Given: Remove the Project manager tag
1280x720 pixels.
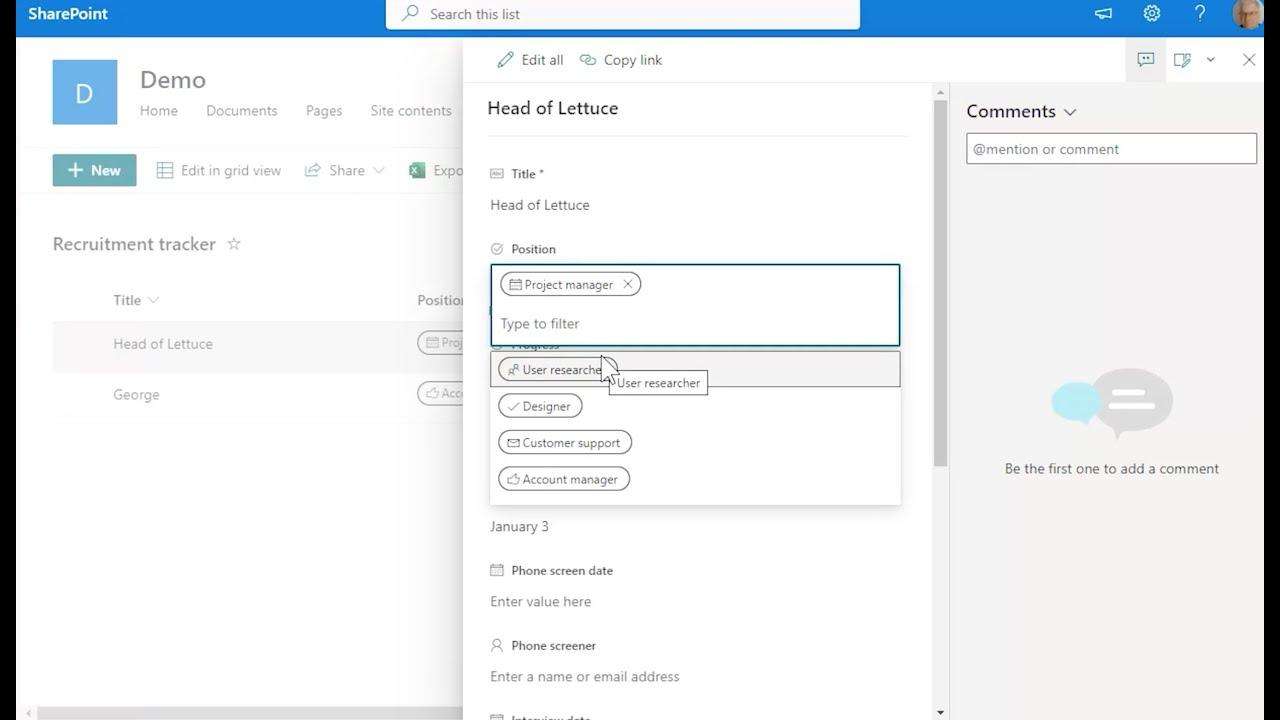Looking at the screenshot, I should click(628, 284).
